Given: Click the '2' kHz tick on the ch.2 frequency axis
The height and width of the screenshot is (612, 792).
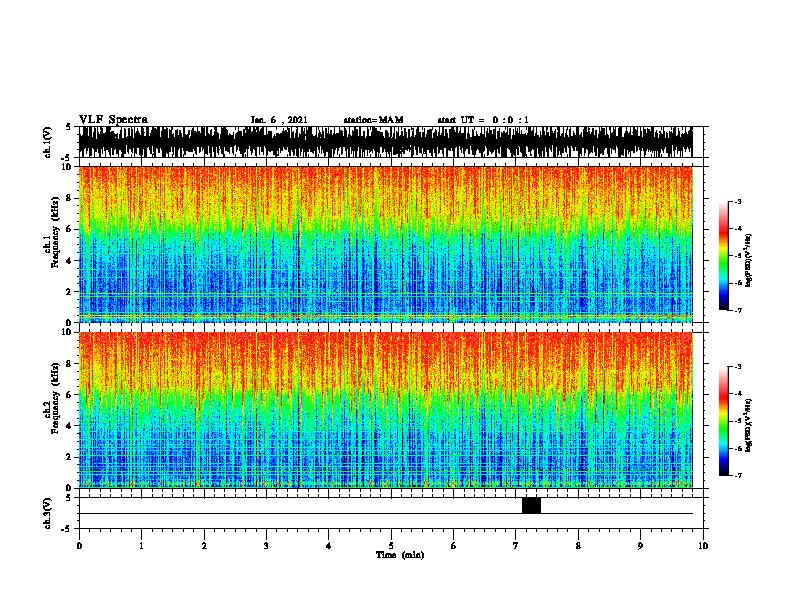Looking at the screenshot, I should tap(70, 457).
